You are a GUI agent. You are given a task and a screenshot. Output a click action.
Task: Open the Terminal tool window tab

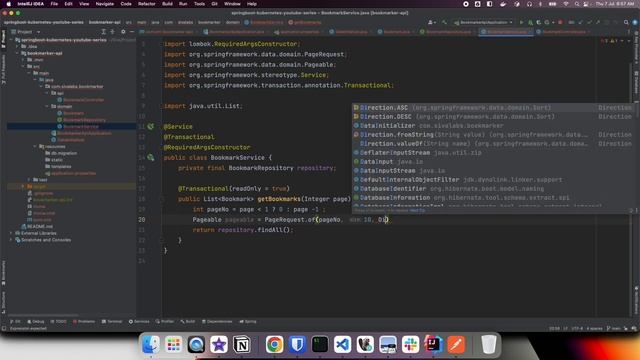pyautogui.click(x=112, y=322)
